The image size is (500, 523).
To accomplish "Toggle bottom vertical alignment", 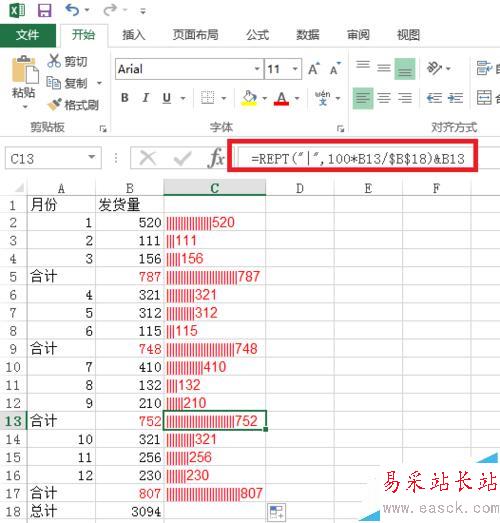I will (405, 69).
